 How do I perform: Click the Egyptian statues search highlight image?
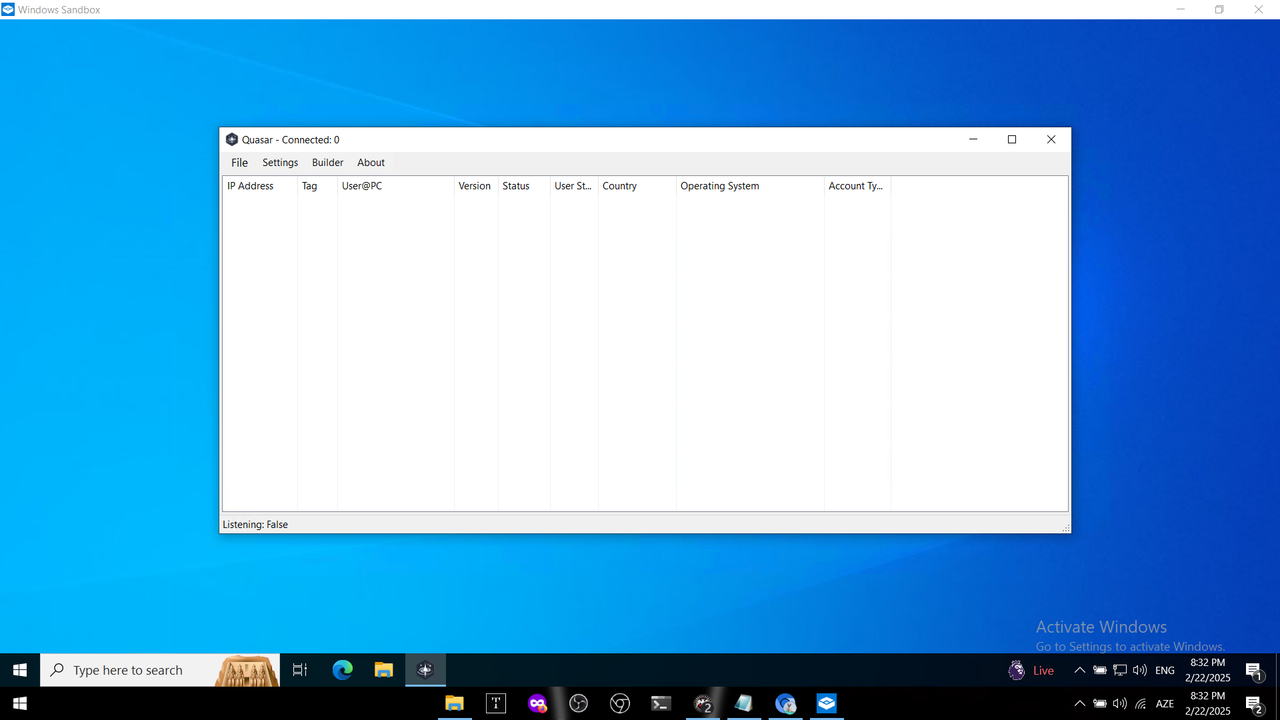(x=247, y=670)
